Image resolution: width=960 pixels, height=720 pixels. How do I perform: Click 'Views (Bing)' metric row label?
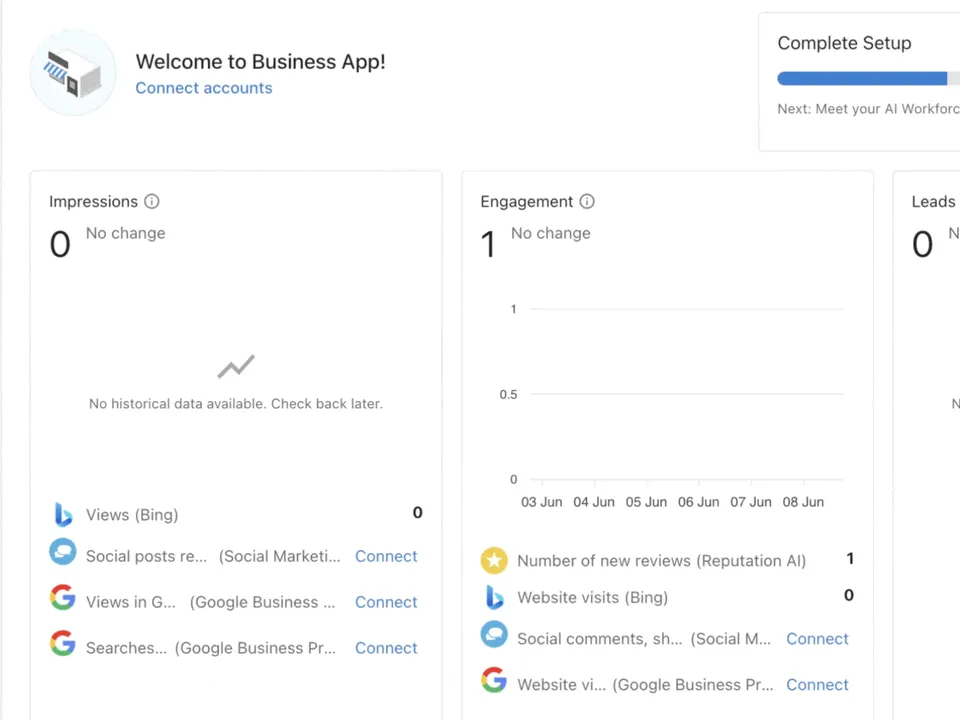[x=132, y=515]
